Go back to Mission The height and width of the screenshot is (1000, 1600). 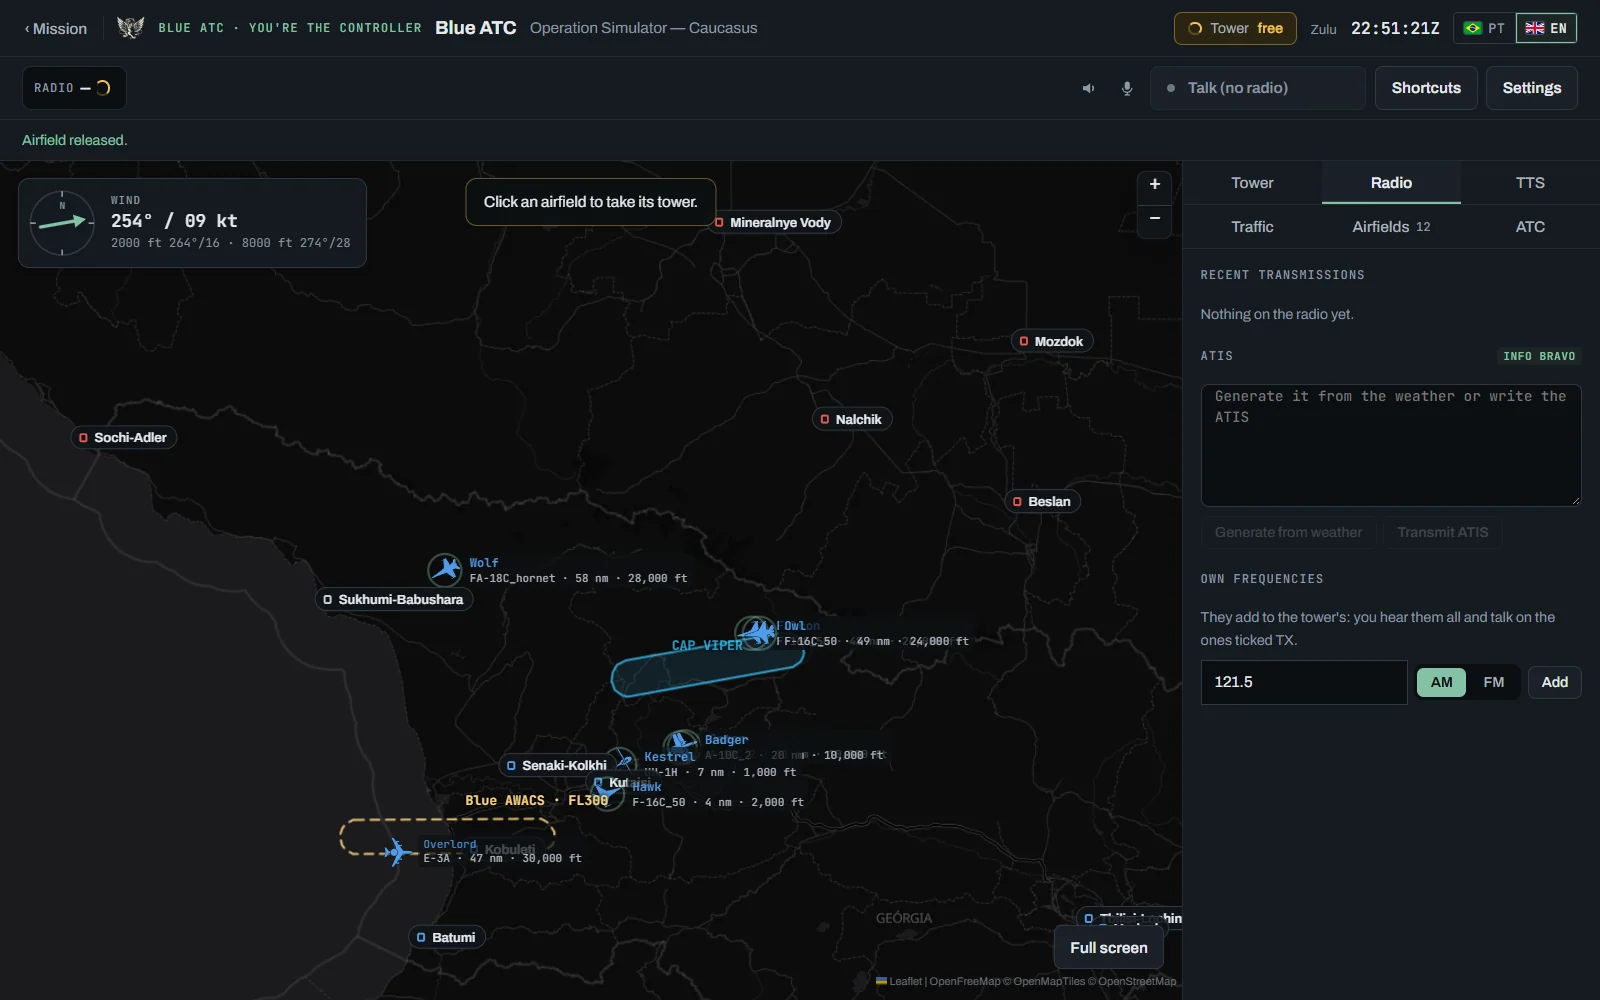[x=56, y=29]
